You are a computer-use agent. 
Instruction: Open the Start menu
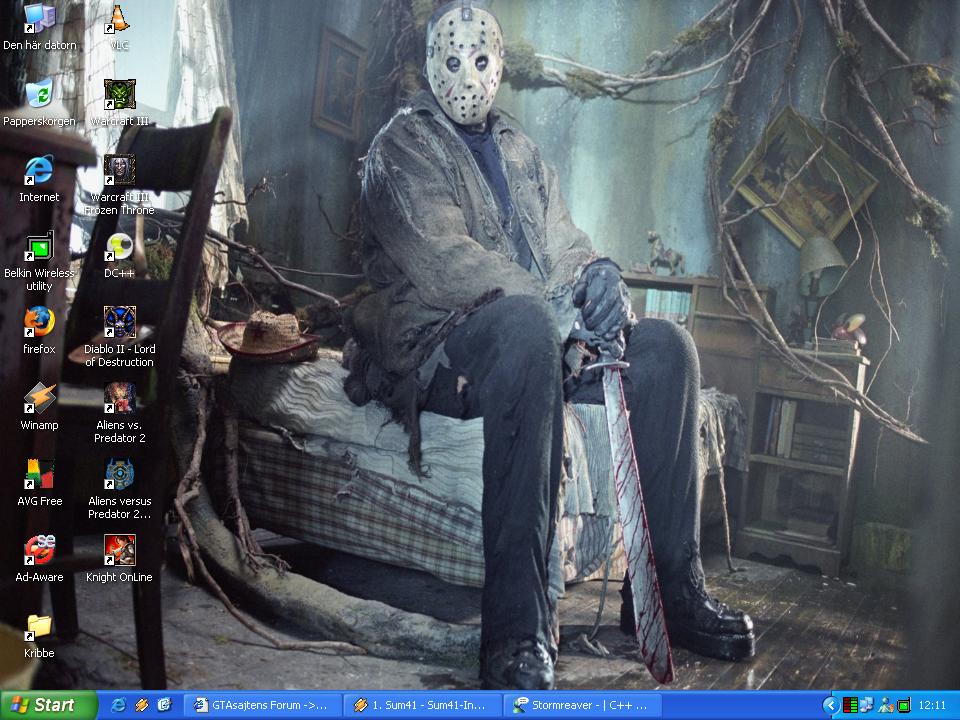[48, 705]
